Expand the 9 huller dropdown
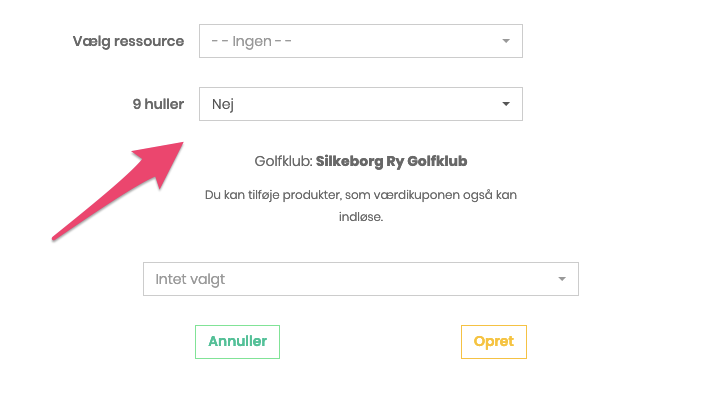 361,104
